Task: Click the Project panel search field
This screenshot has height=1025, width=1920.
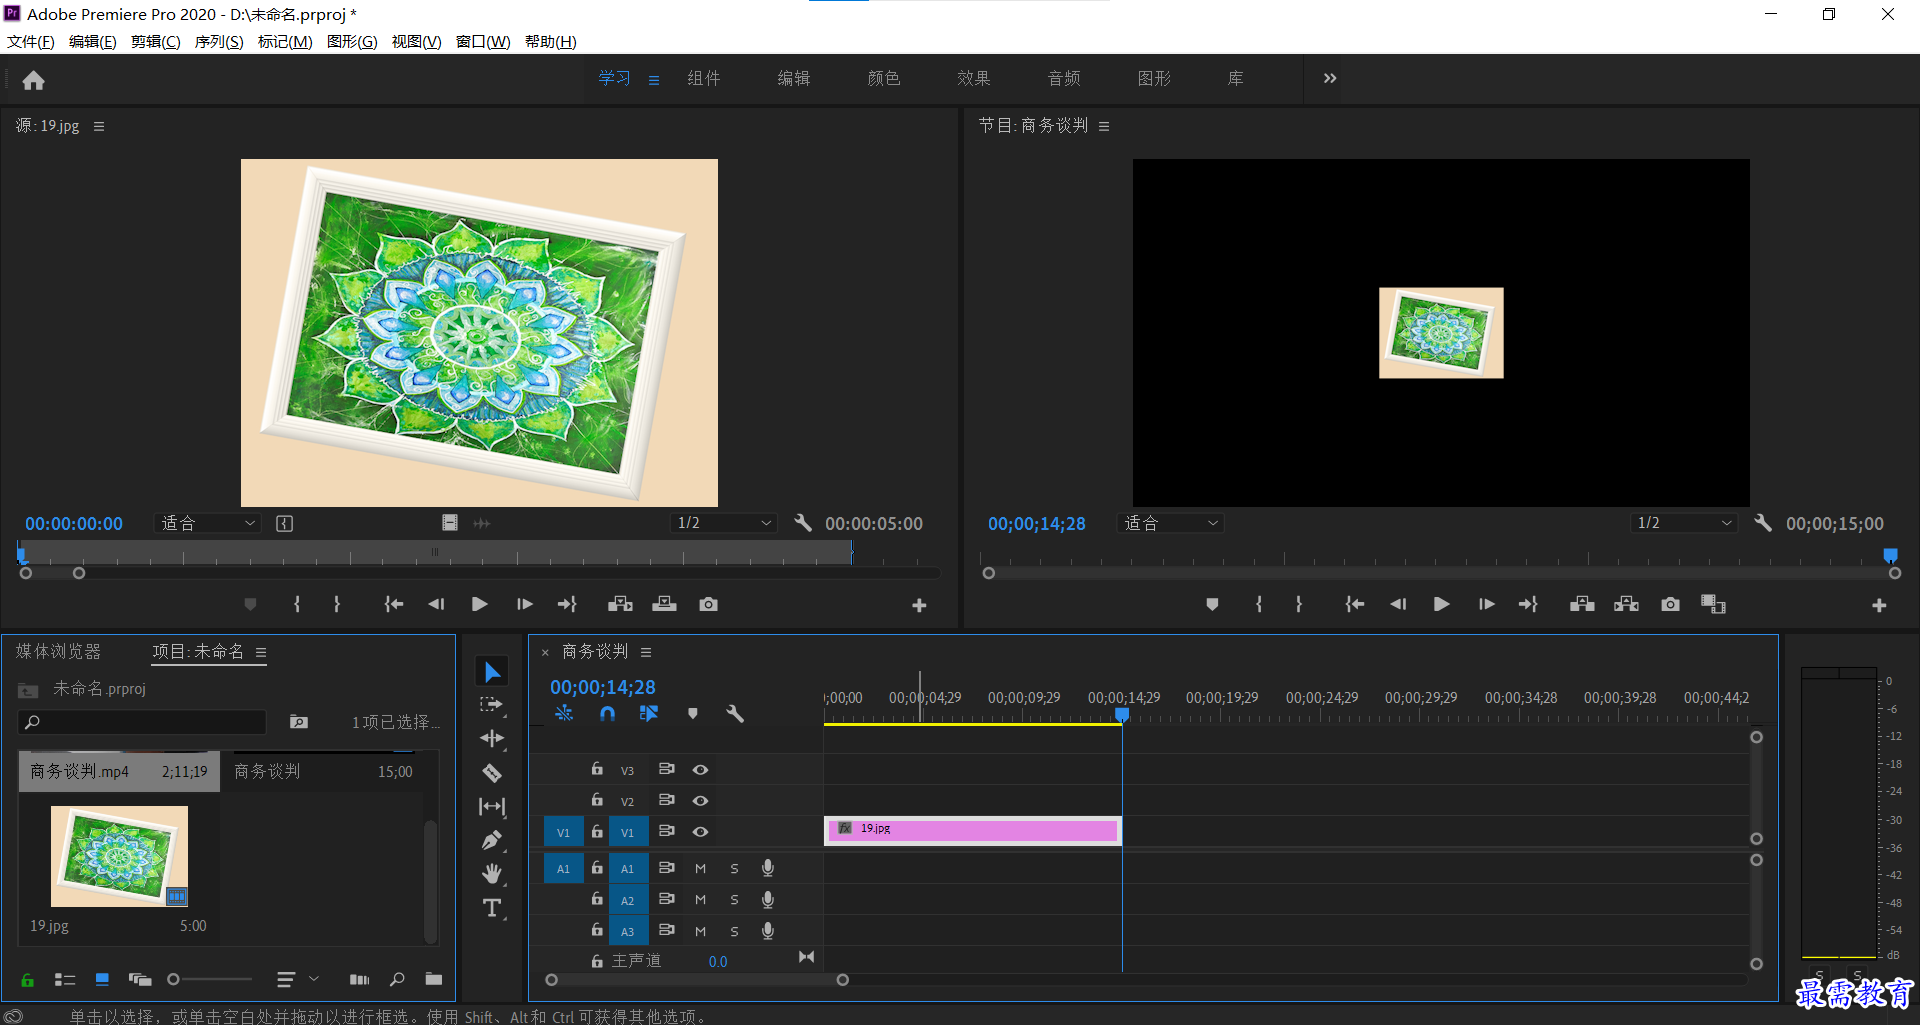Action: pos(142,722)
